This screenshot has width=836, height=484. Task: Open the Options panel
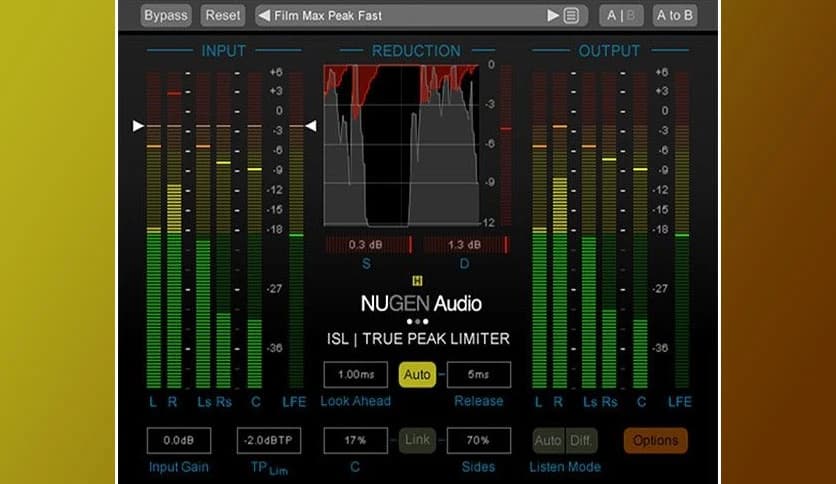click(656, 440)
